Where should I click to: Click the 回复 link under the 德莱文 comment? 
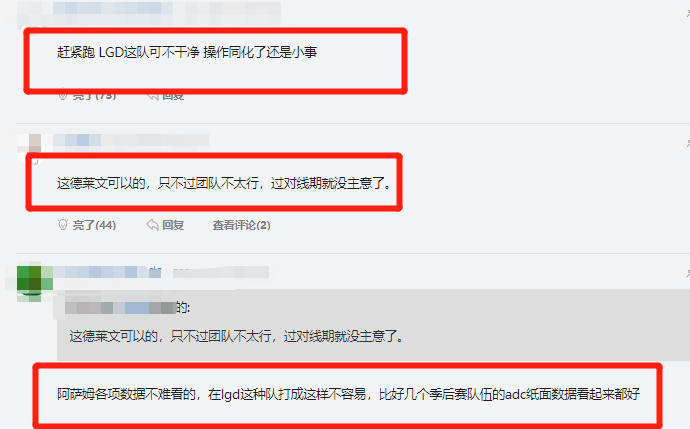click(x=173, y=225)
